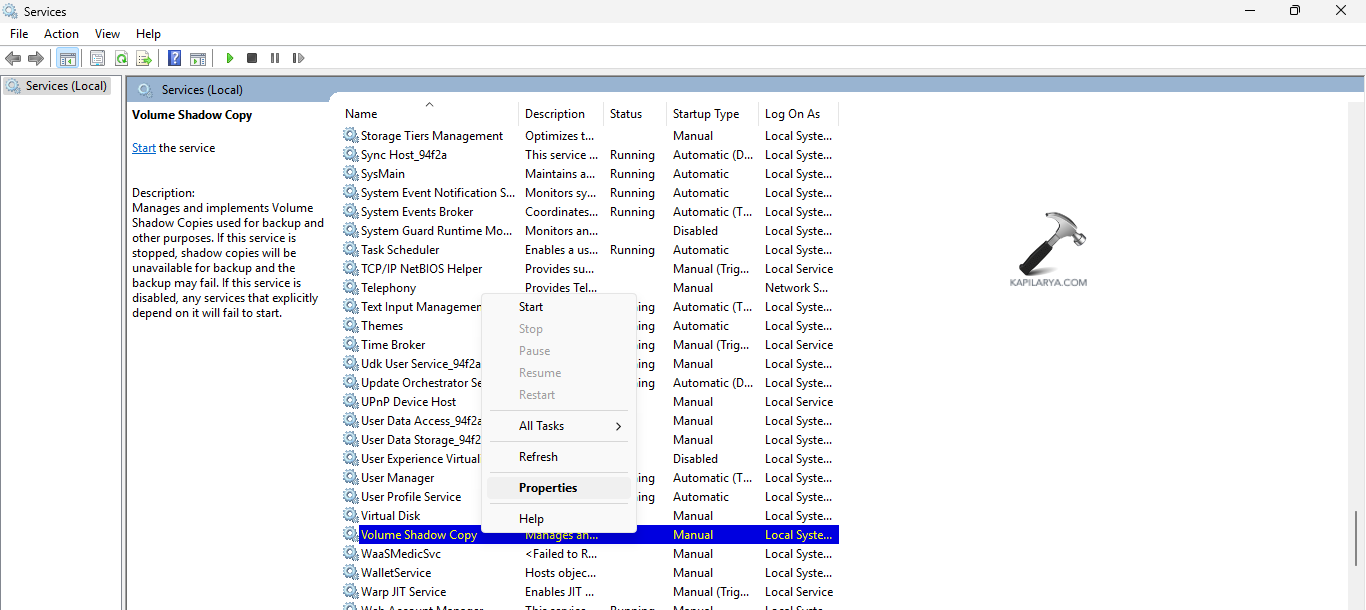The image size is (1366, 610).
Task: Toggle Show/Hide Console Tree icon
Action: [x=67, y=58]
